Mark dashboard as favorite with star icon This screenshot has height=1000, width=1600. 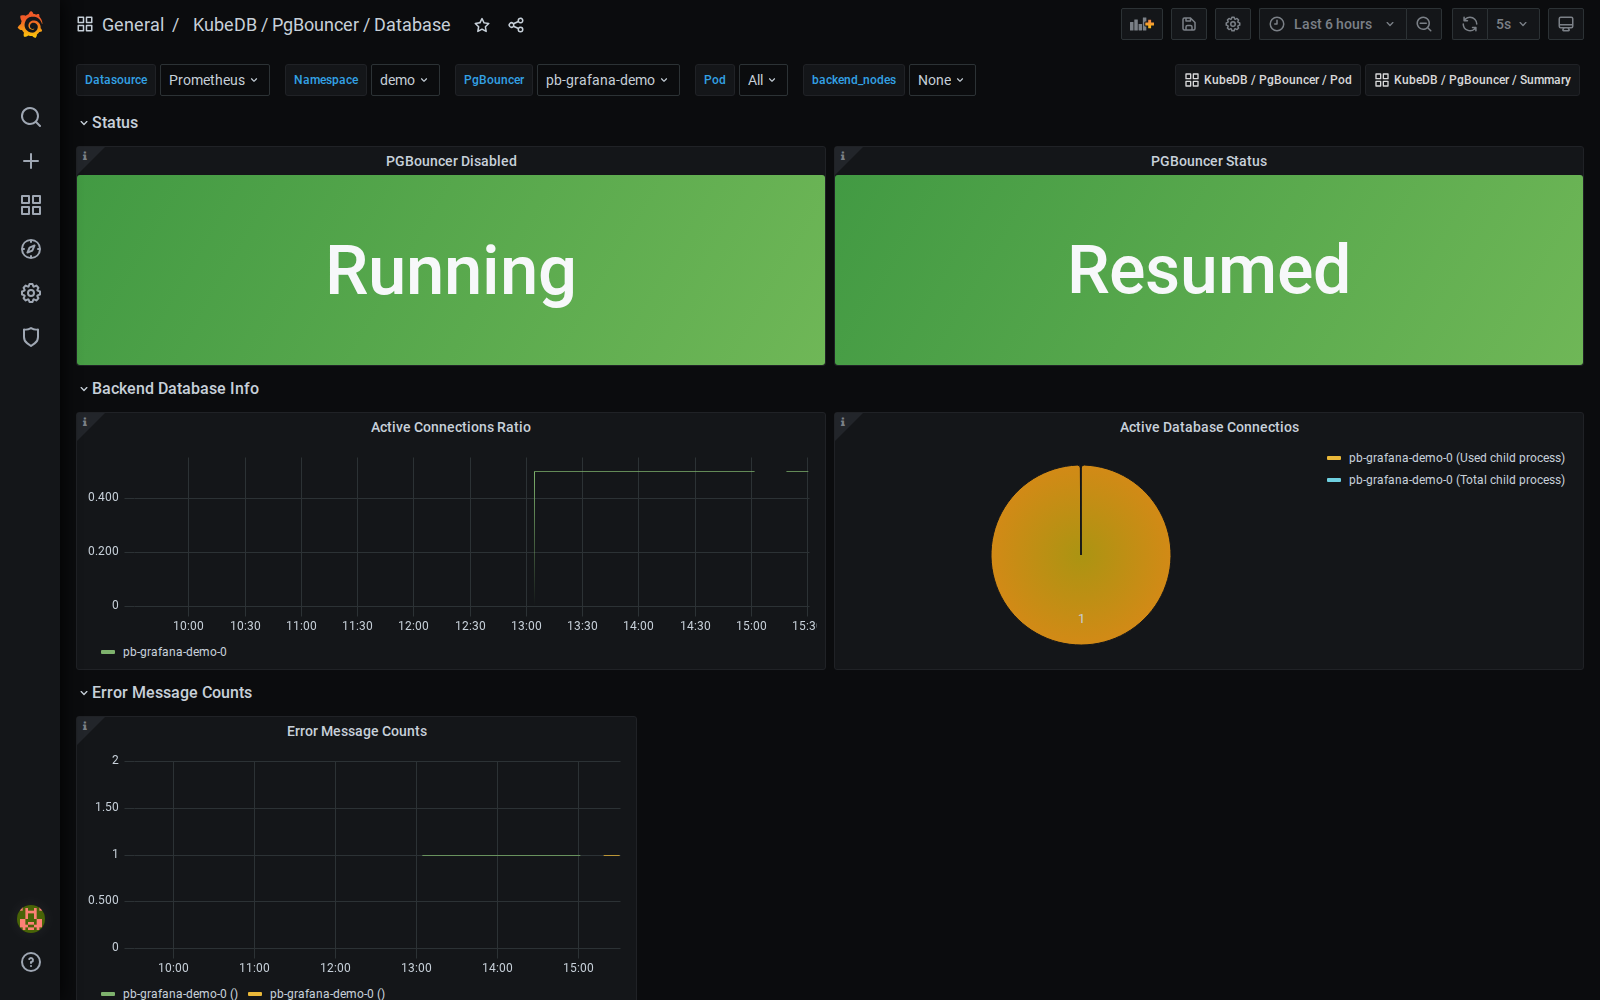click(482, 25)
